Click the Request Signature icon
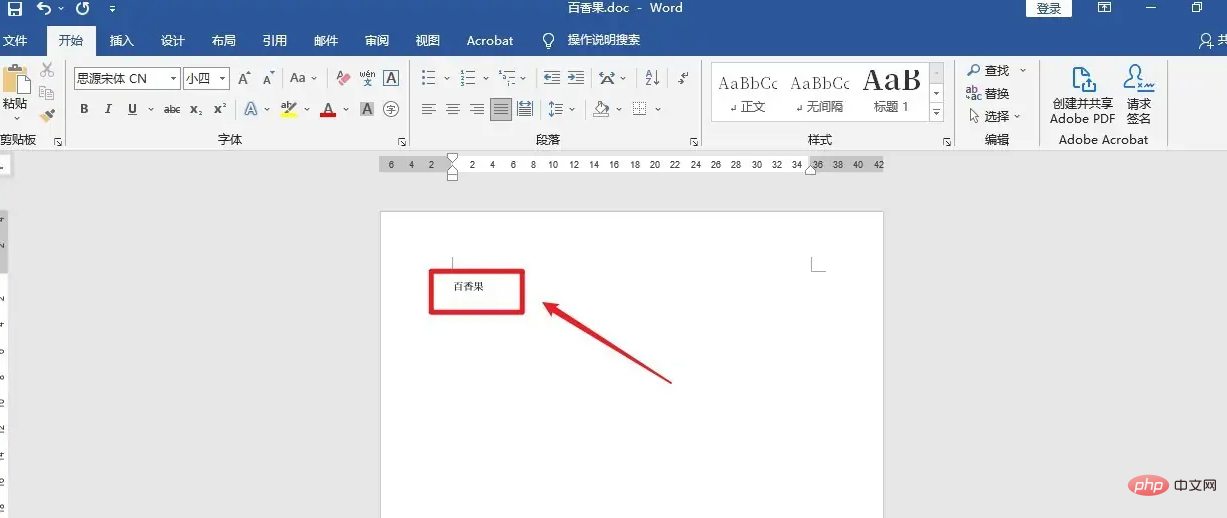 click(x=1139, y=96)
